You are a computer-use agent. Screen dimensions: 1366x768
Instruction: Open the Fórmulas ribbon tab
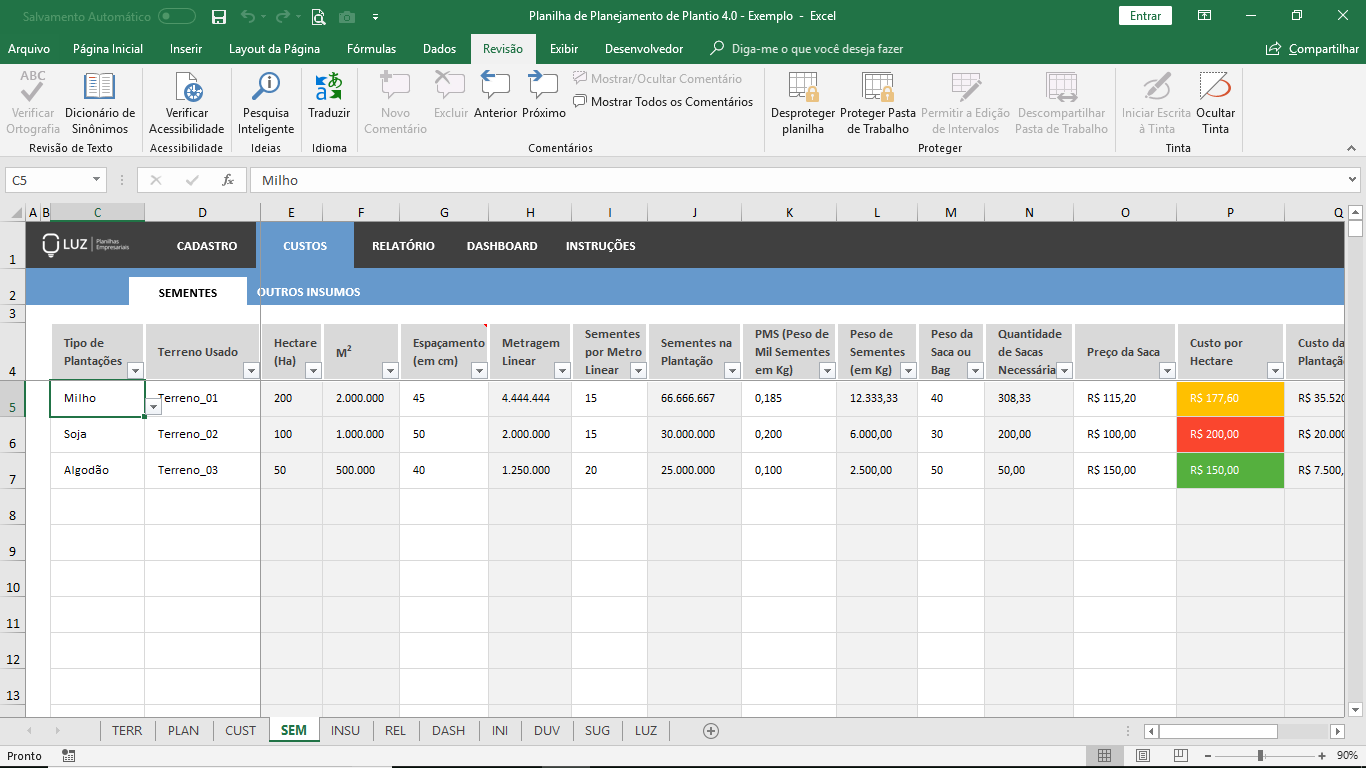[371, 49]
